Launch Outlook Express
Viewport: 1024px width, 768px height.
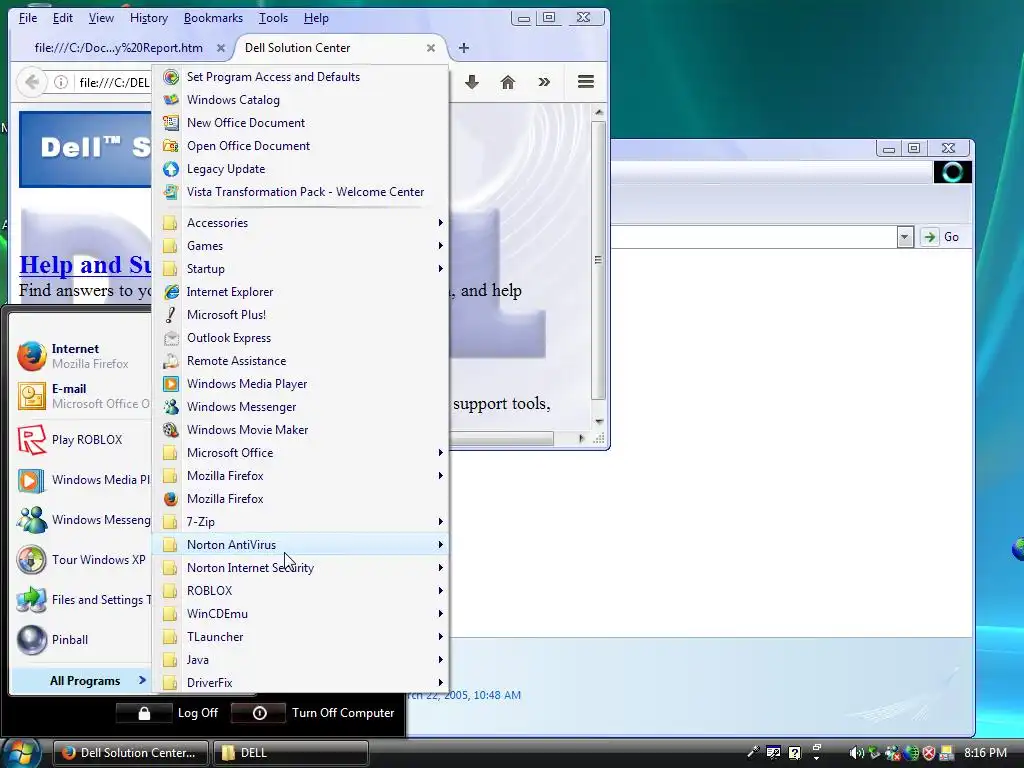coord(300,338)
